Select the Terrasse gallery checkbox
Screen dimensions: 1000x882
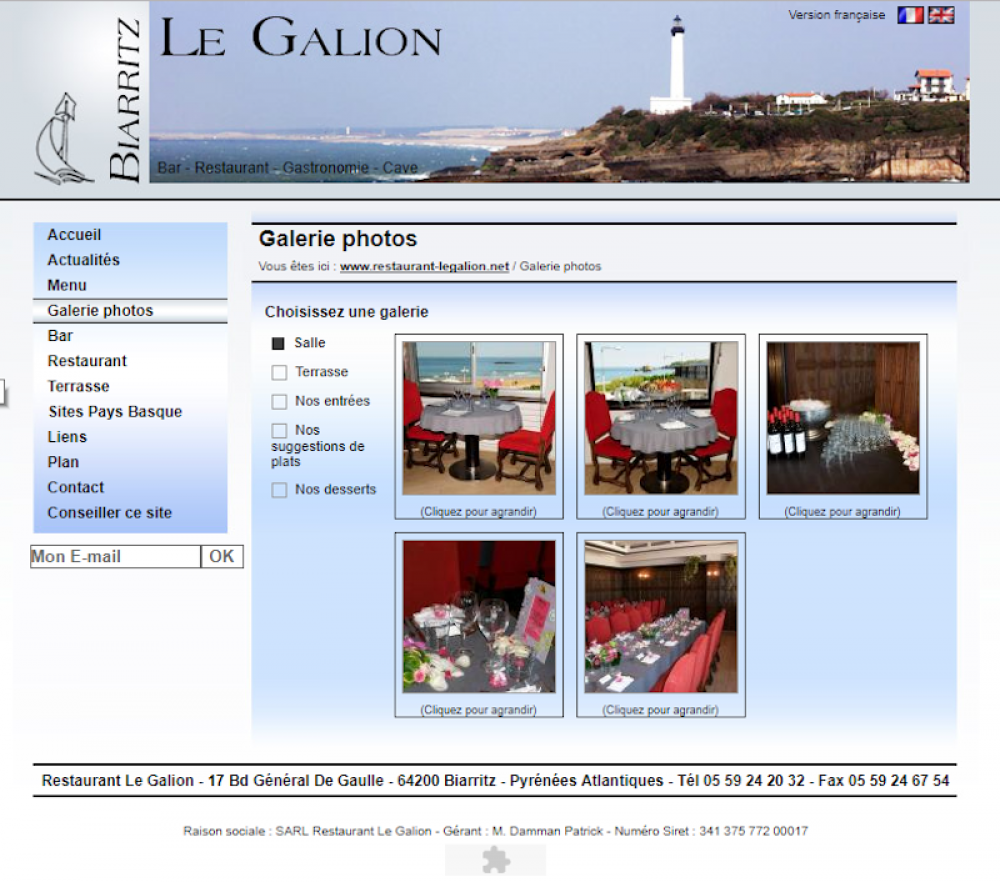(x=279, y=372)
